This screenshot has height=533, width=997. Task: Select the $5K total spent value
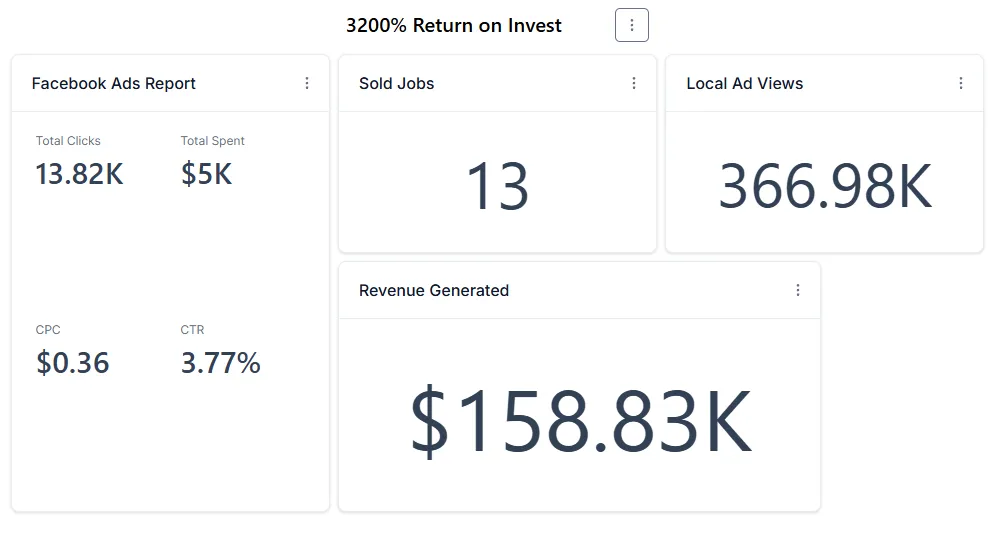[206, 174]
